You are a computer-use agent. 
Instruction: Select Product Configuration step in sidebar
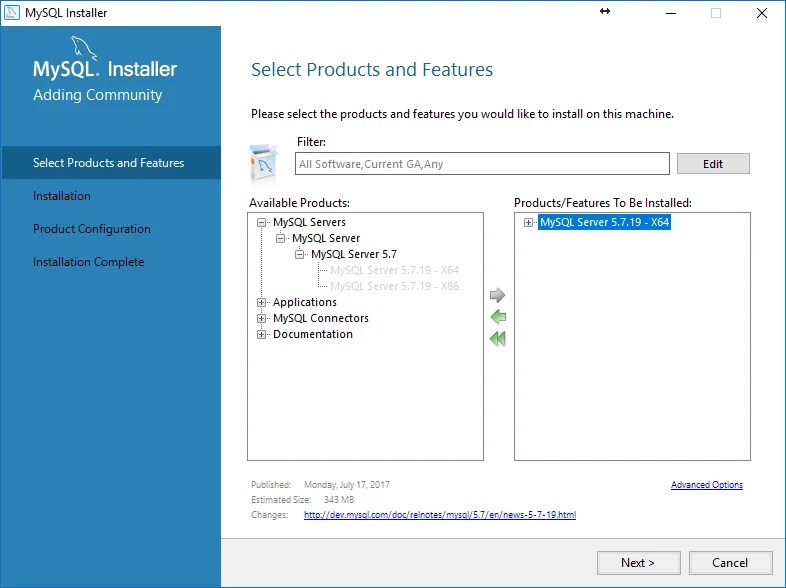(x=92, y=229)
